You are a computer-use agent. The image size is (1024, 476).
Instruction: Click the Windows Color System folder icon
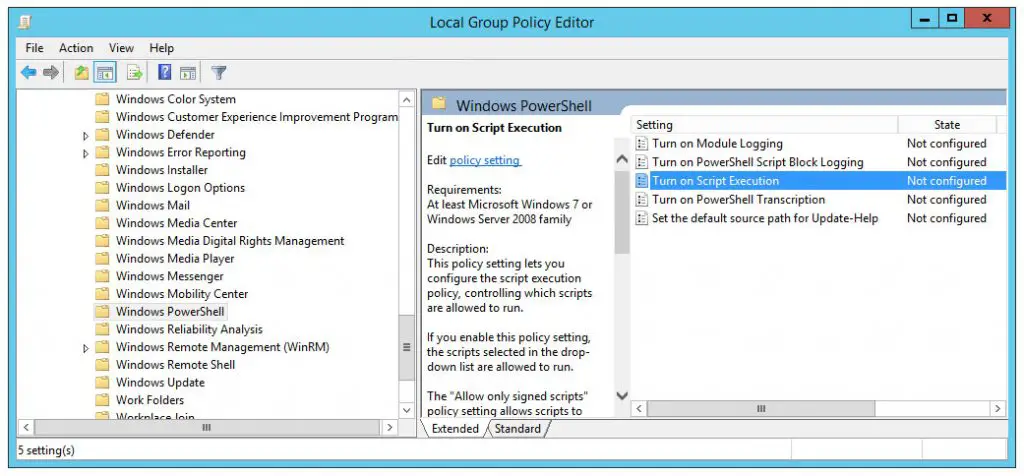pos(102,99)
